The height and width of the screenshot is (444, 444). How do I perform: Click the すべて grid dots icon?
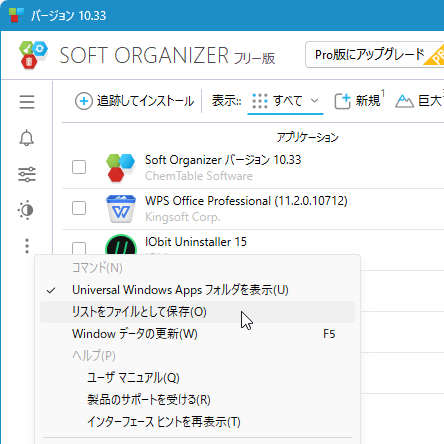coord(260,101)
